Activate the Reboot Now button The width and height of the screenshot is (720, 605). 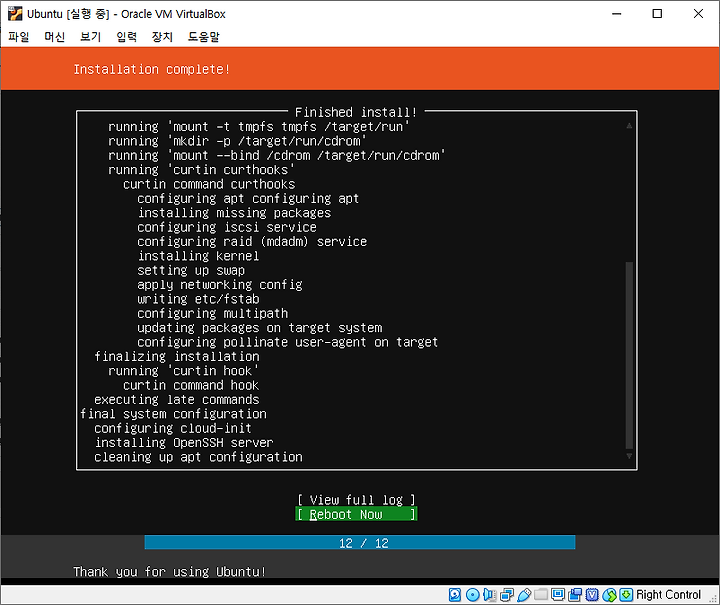[x=356, y=514]
